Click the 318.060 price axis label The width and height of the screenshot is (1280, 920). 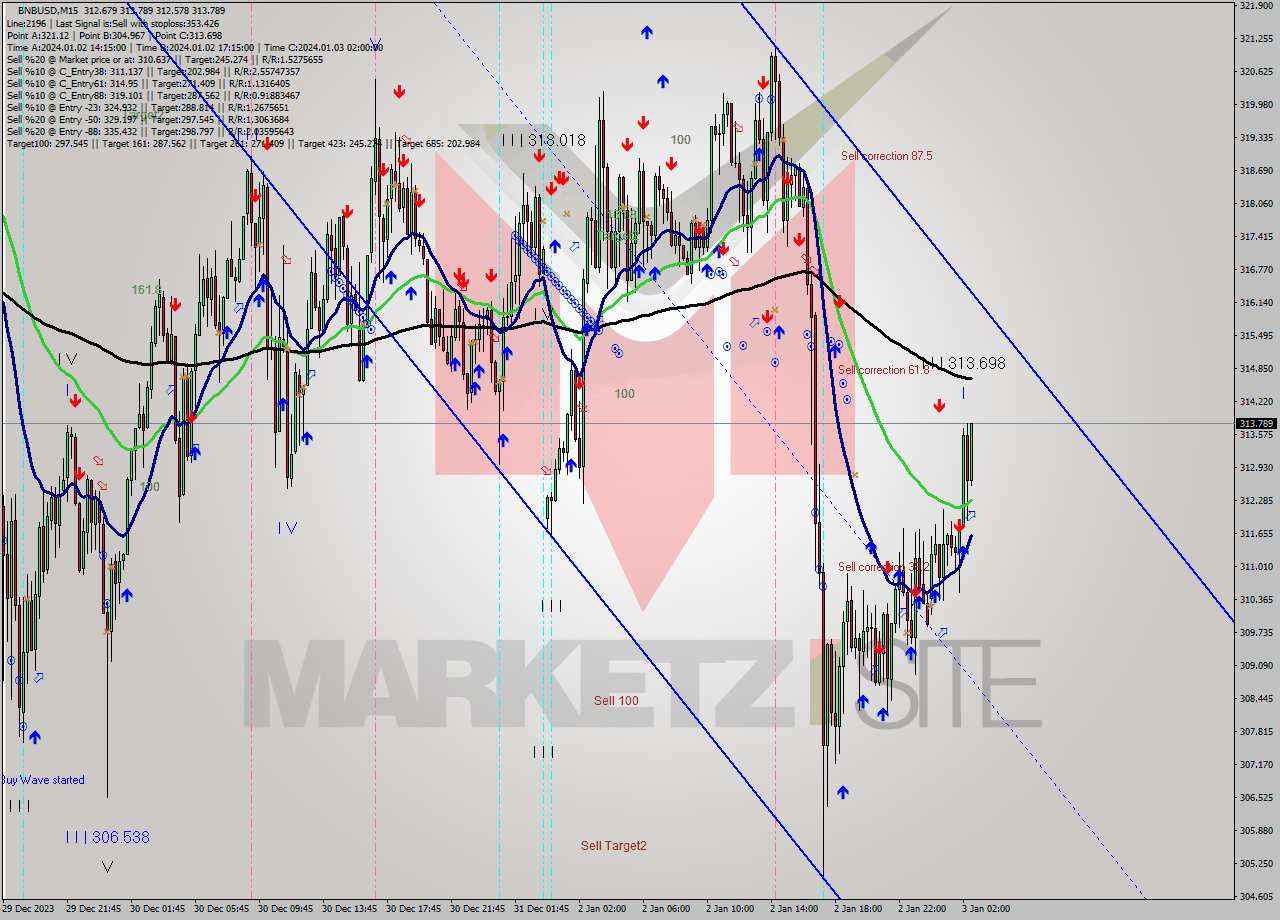point(1256,204)
